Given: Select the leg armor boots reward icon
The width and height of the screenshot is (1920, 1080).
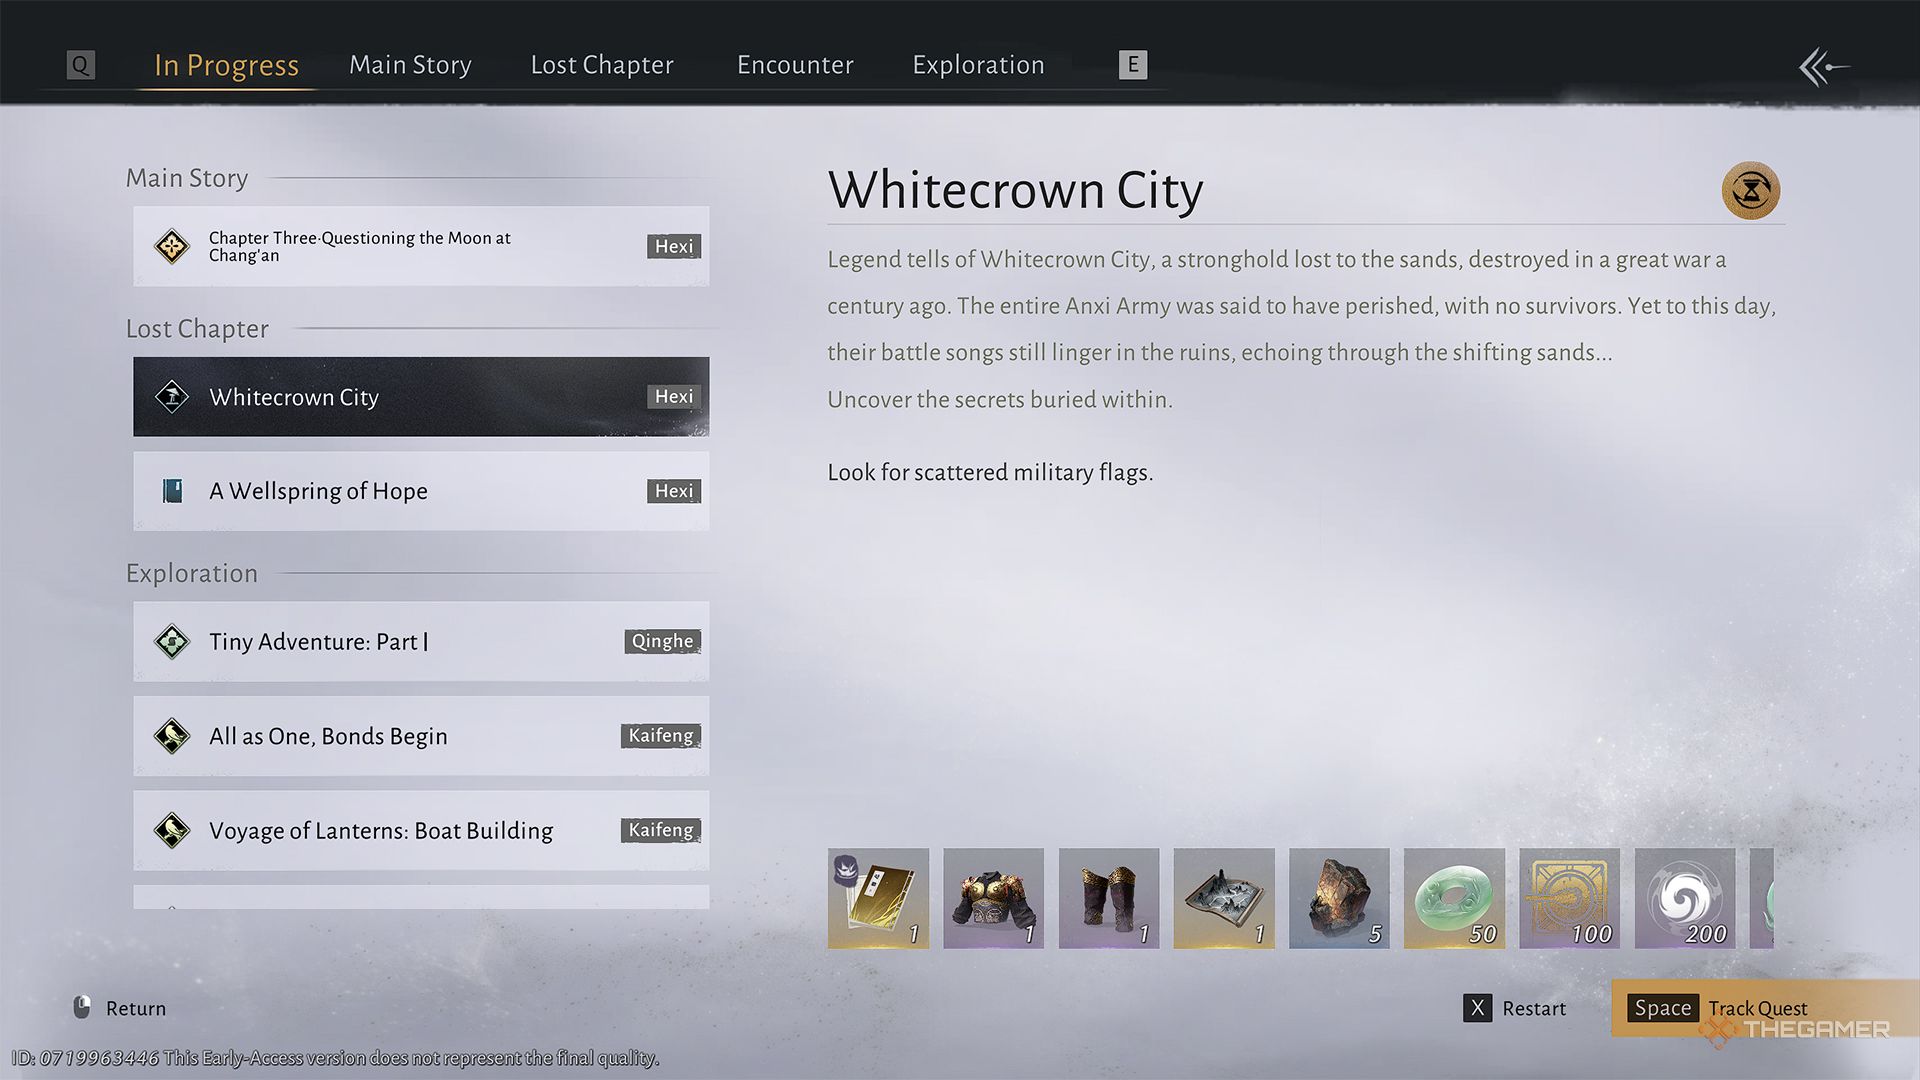Looking at the screenshot, I should point(1108,898).
